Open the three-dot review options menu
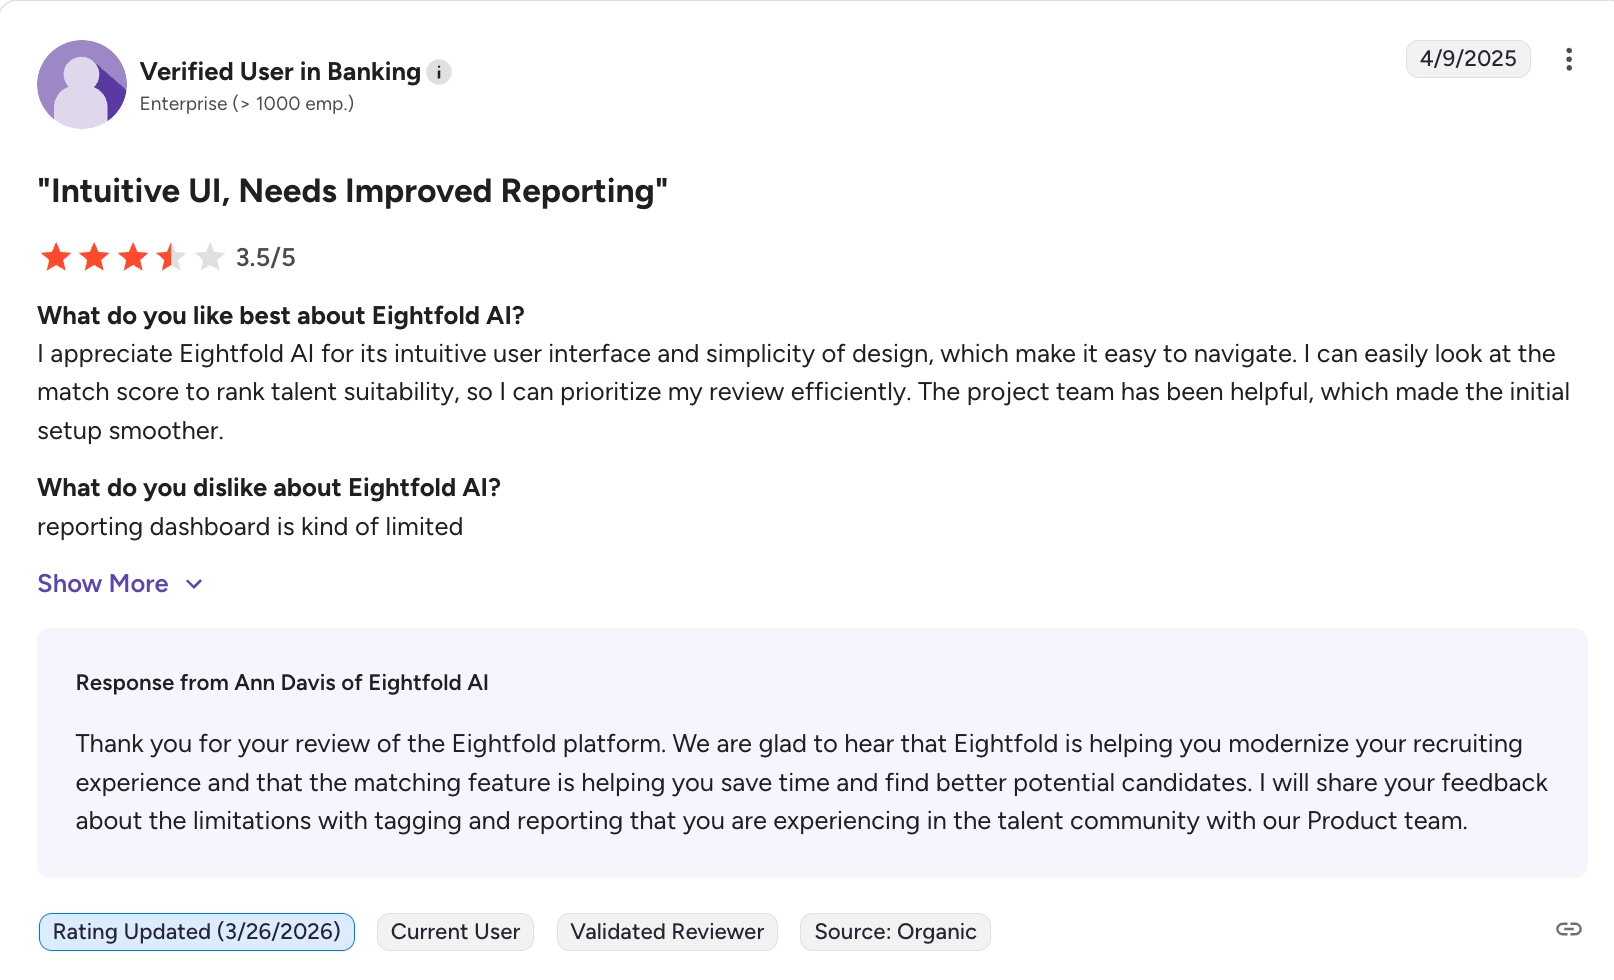The height and width of the screenshot is (980, 1614). pos(1568,59)
